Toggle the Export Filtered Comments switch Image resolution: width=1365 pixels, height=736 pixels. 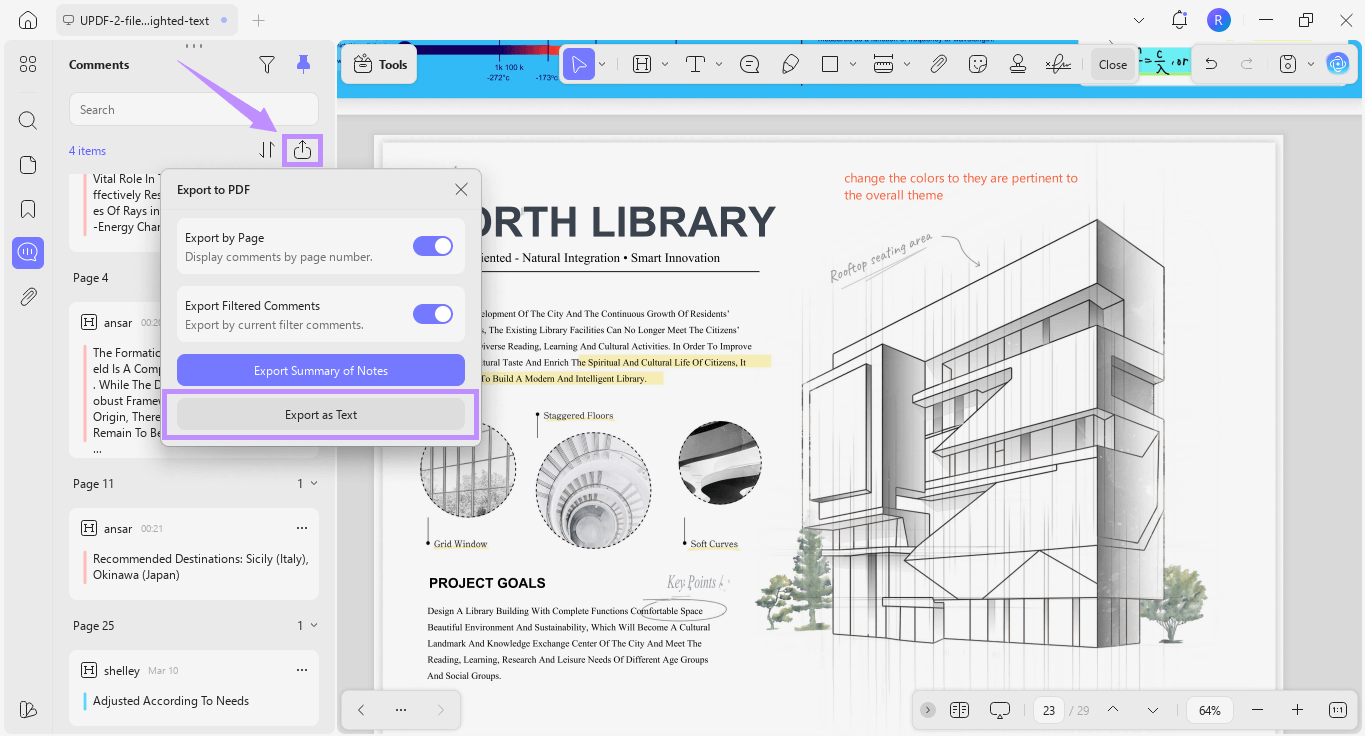click(433, 314)
